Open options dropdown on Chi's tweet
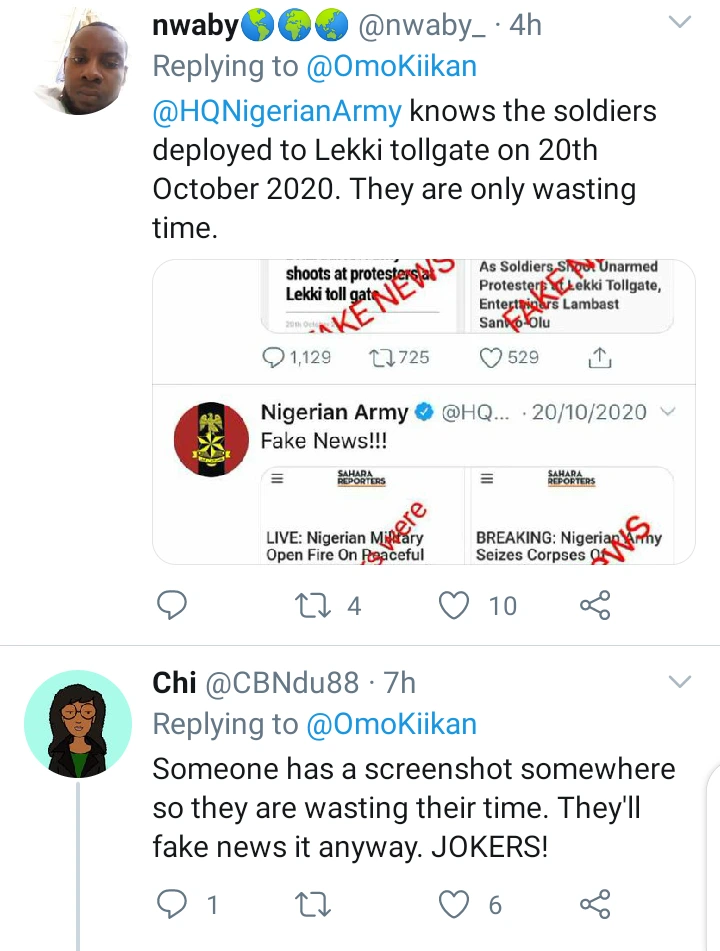The image size is (720, 951). [679, 682]
